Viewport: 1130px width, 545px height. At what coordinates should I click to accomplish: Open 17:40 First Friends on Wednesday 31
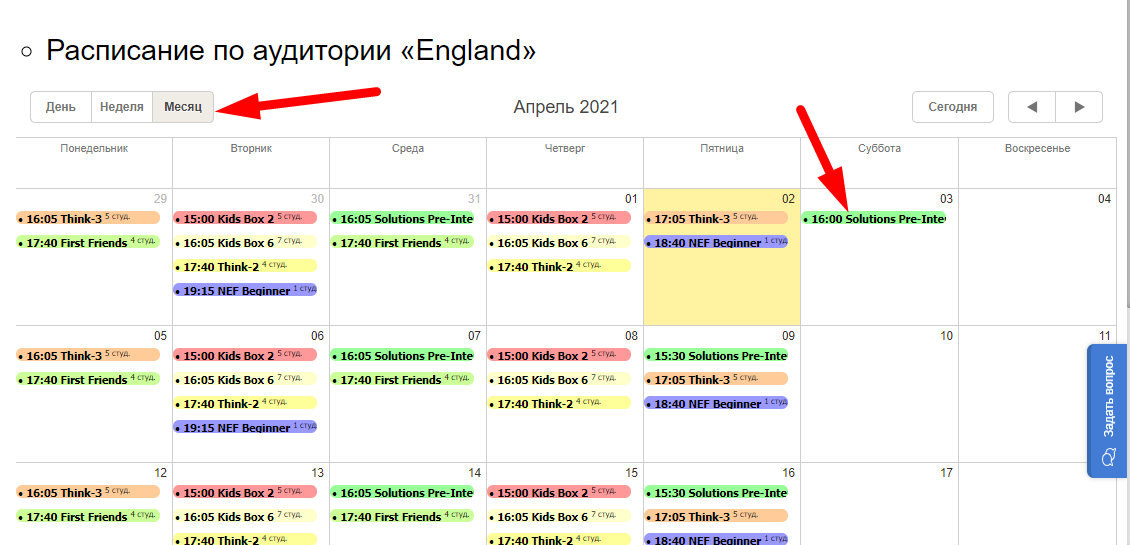tap(402, 242)
